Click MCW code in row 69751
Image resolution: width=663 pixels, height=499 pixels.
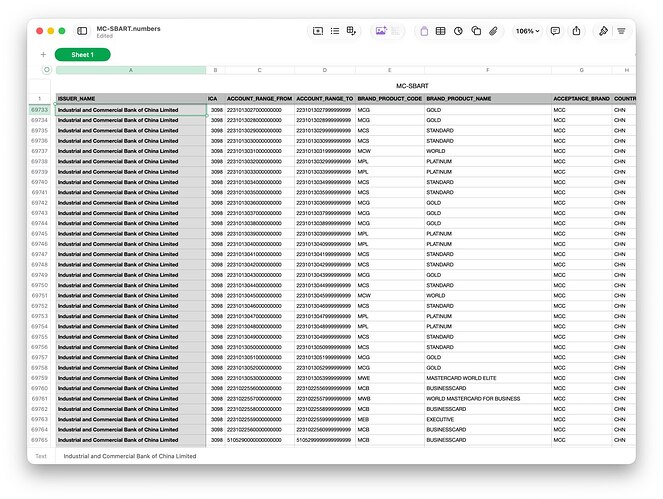390,296
